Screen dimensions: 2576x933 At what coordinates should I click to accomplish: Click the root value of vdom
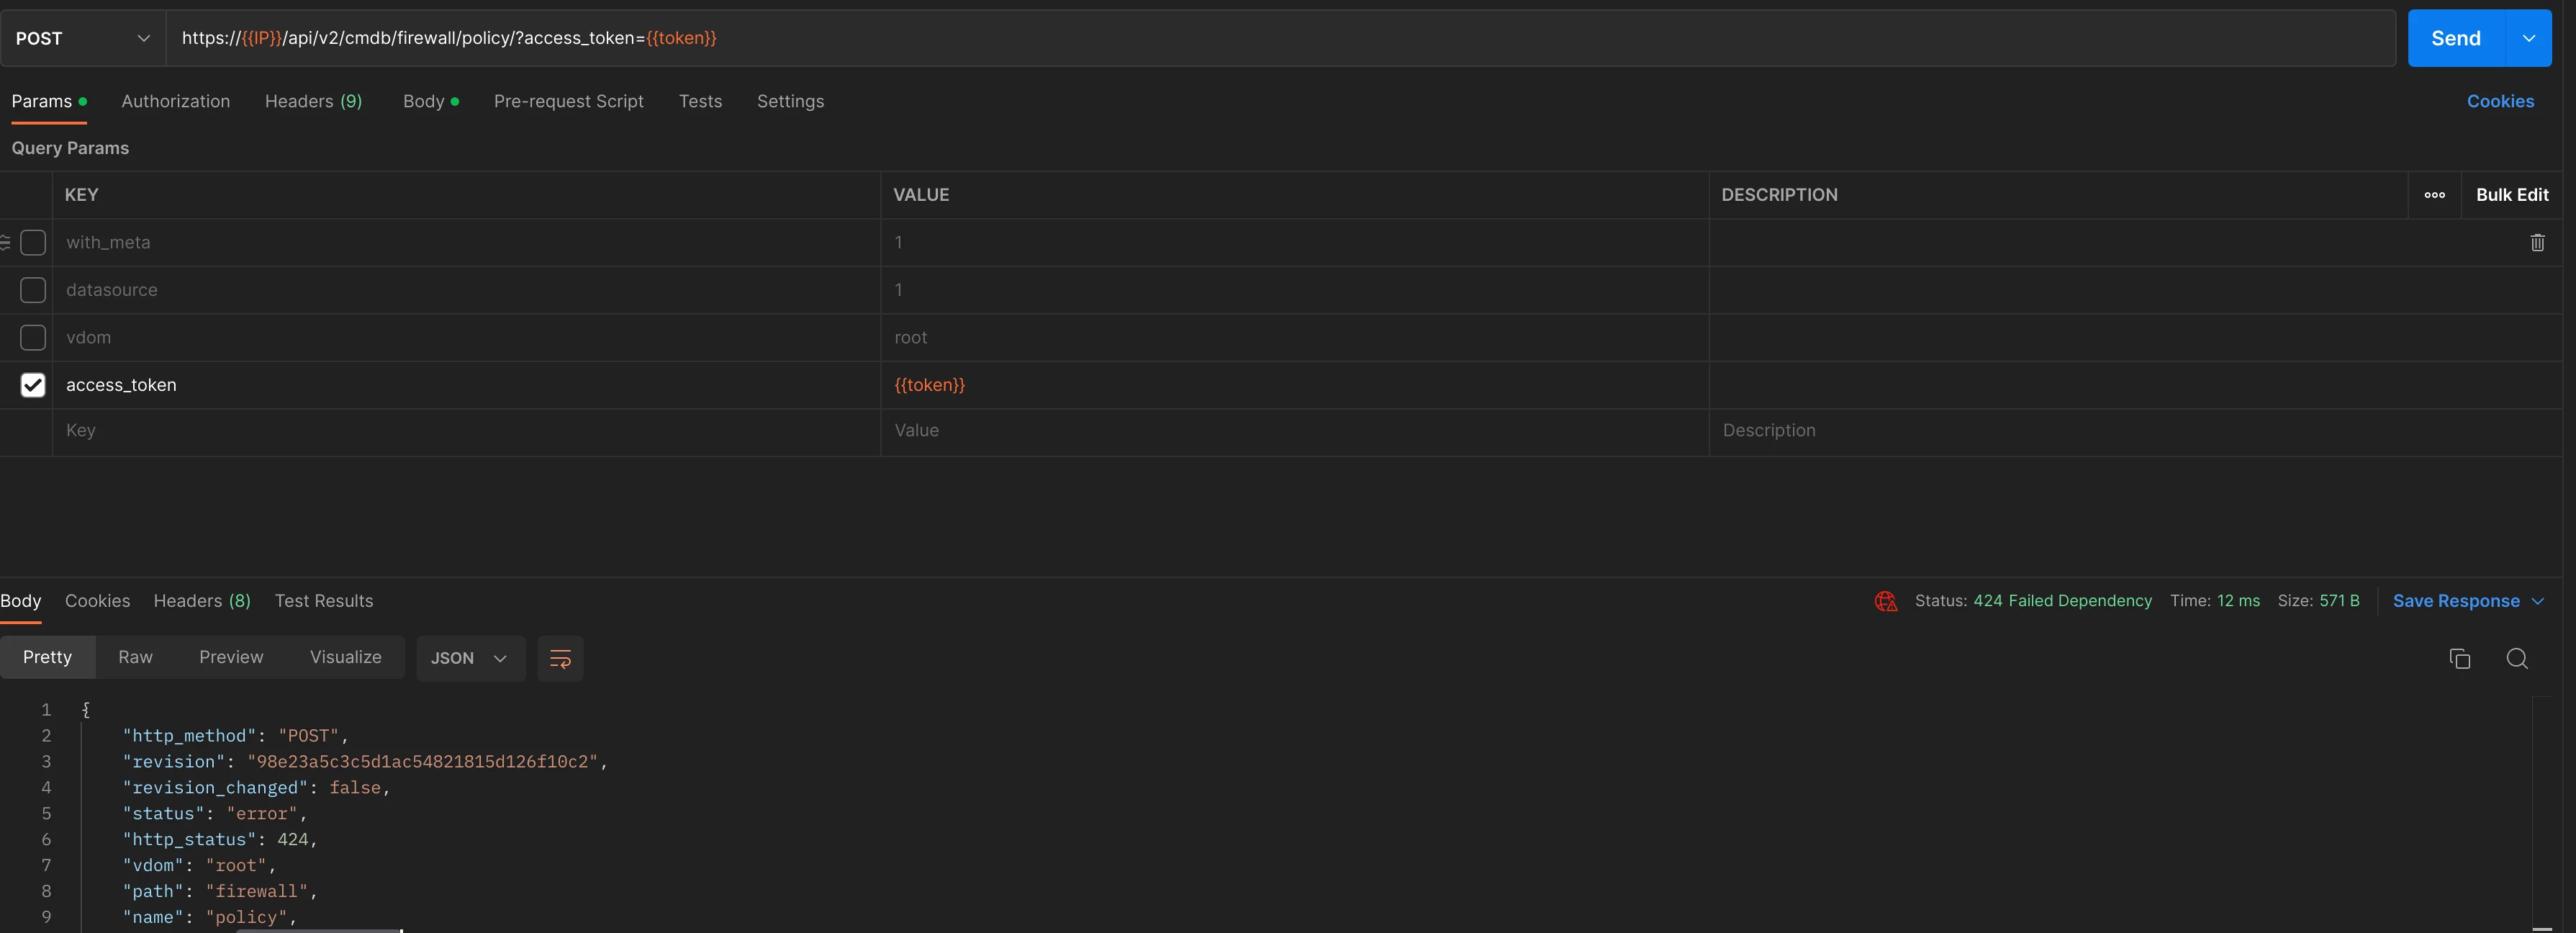click(x=1294, y=337)
